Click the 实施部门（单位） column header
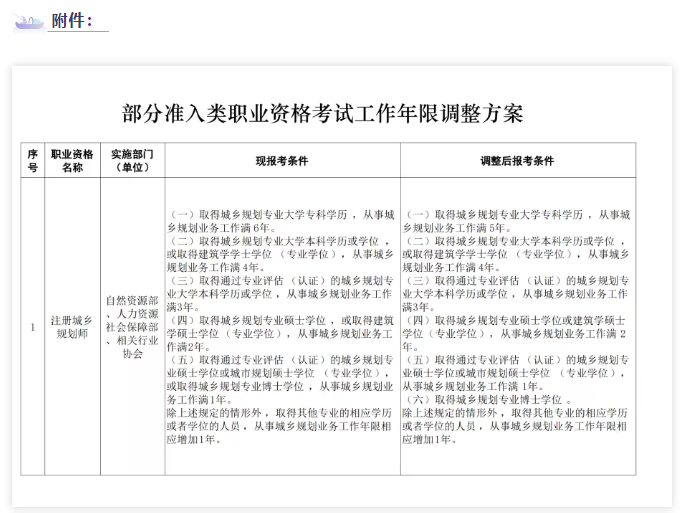Viewport: 684px width, 513px height. [132, 161]
